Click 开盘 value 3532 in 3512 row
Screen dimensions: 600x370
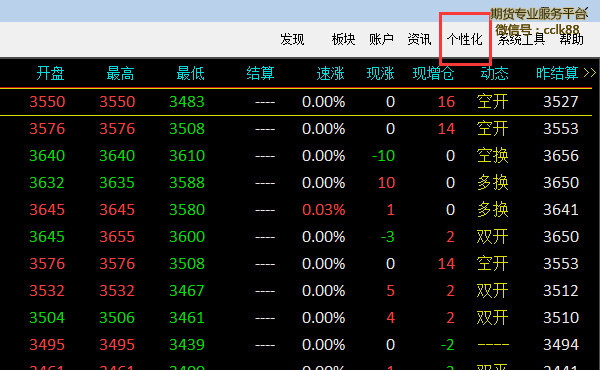(47, 291)
